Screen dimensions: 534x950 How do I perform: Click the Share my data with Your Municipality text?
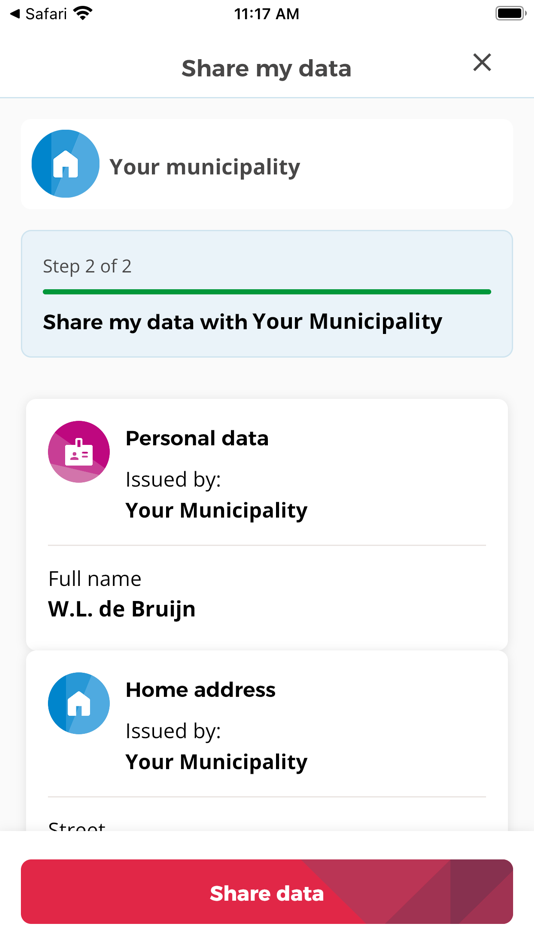pyautogui.click(x=242, y=322)
